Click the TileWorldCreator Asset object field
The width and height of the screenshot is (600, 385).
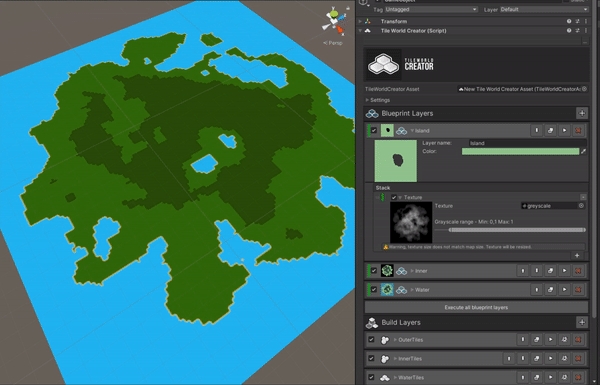(522, 89)
